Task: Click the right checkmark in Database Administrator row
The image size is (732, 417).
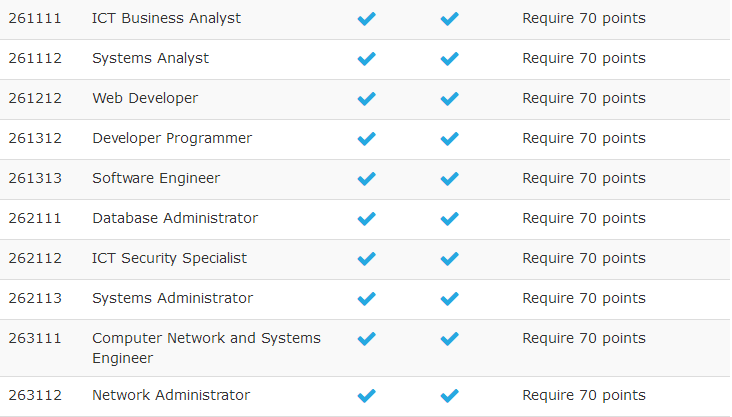Action: [449, 219]
